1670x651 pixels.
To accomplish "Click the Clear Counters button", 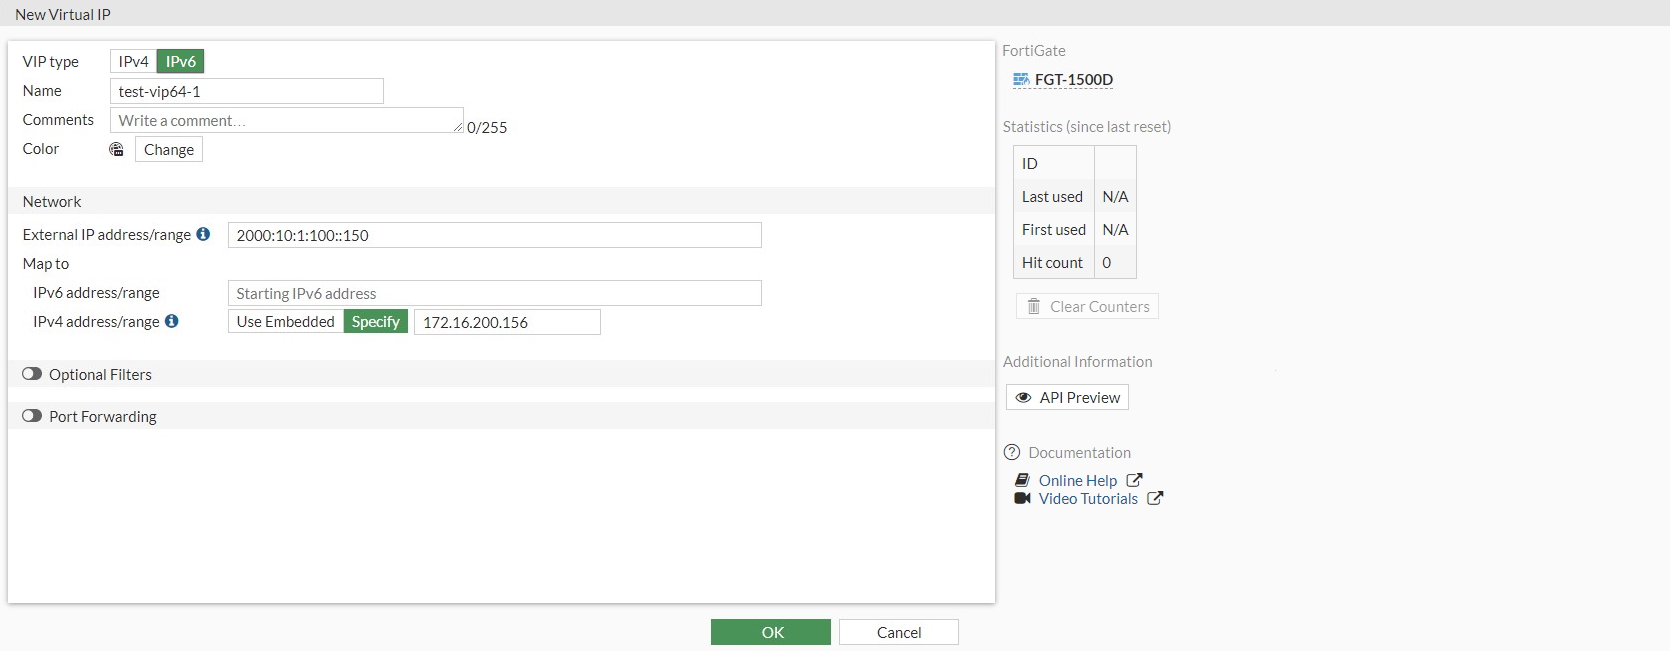I will tap(1087, 306).
